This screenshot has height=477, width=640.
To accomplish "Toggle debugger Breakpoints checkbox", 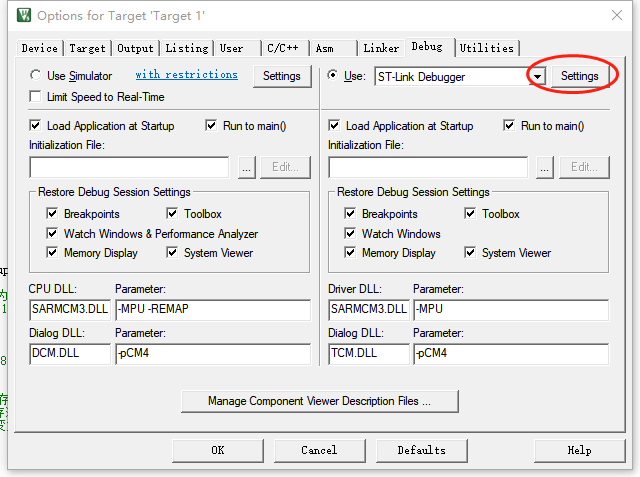I will [350, 213].
